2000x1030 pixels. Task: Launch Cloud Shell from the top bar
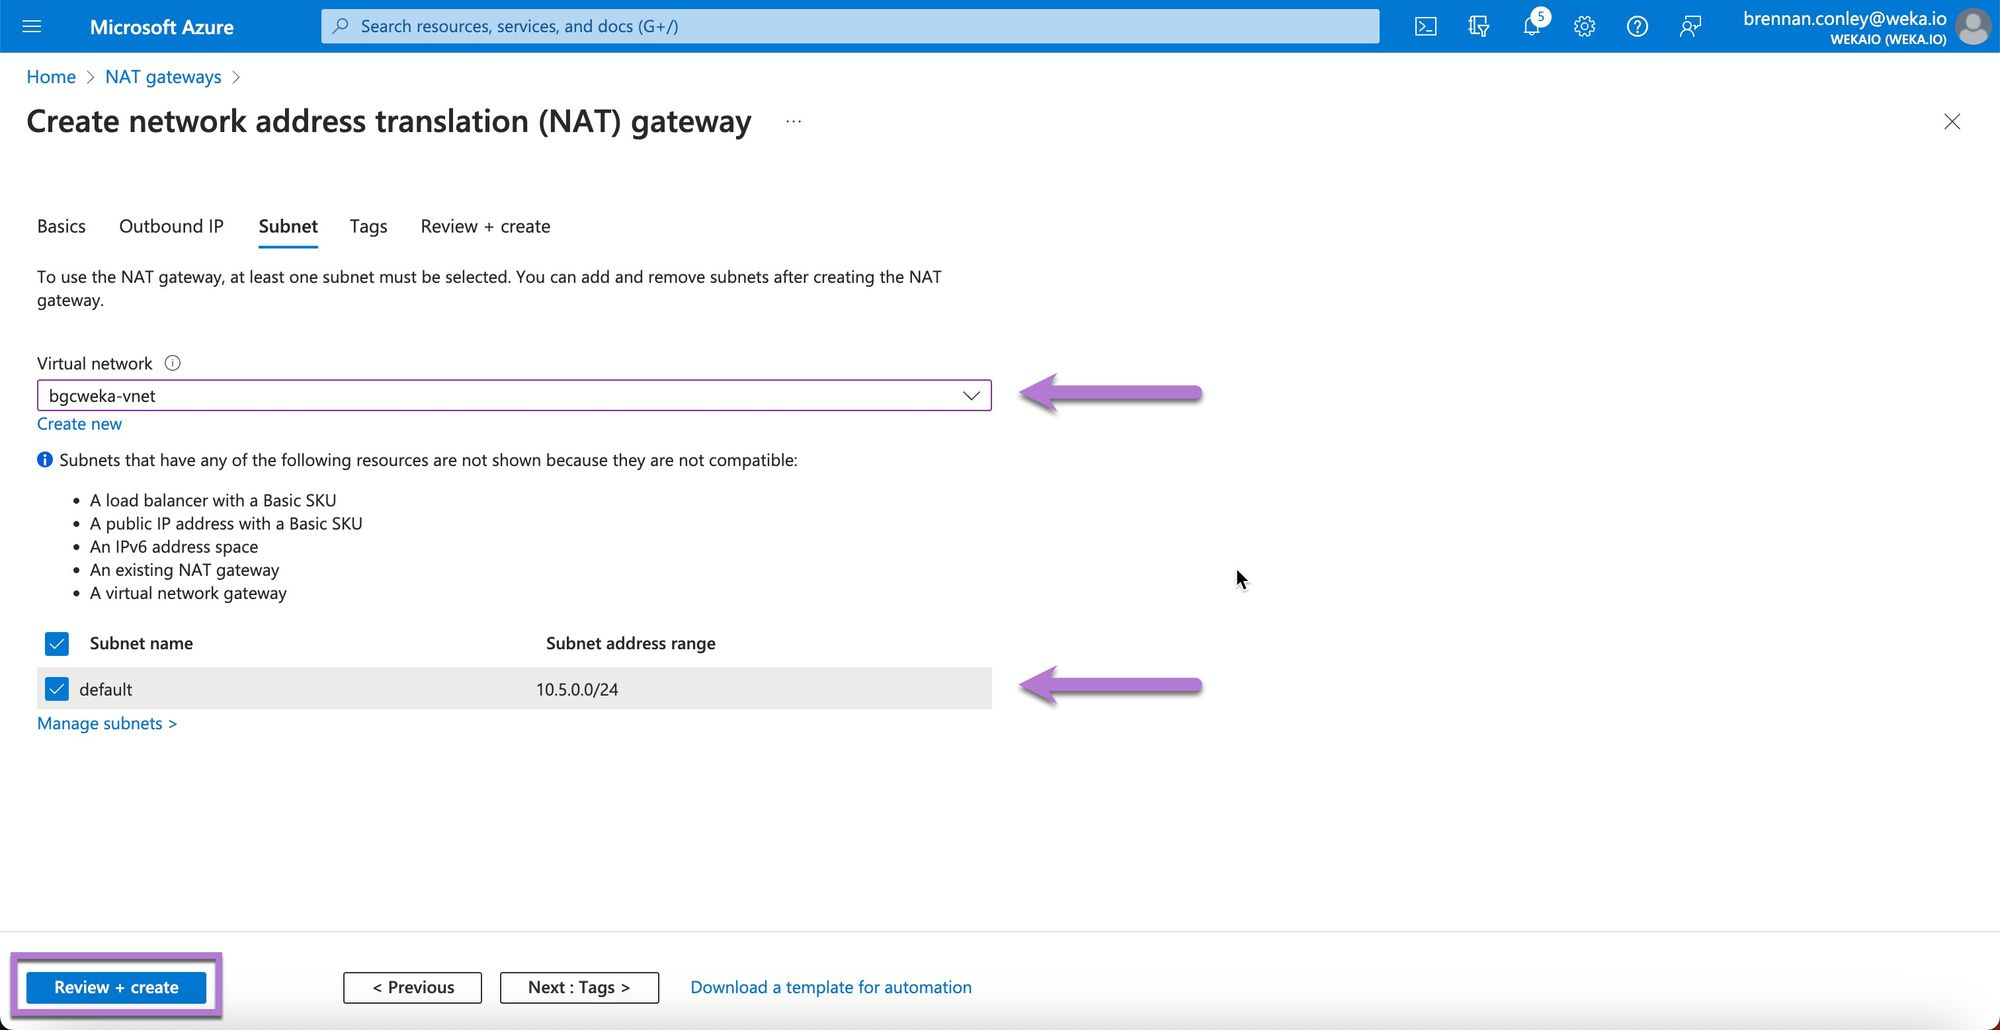pos(1426,26)
